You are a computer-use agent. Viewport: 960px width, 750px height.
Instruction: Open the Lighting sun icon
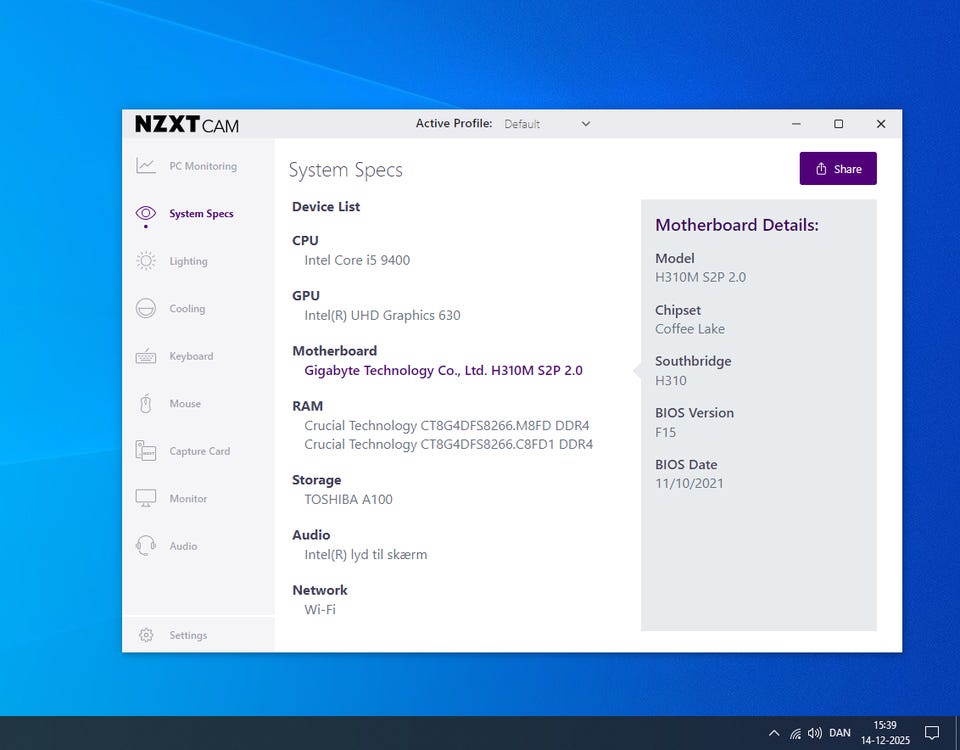(x=146, y=261)
